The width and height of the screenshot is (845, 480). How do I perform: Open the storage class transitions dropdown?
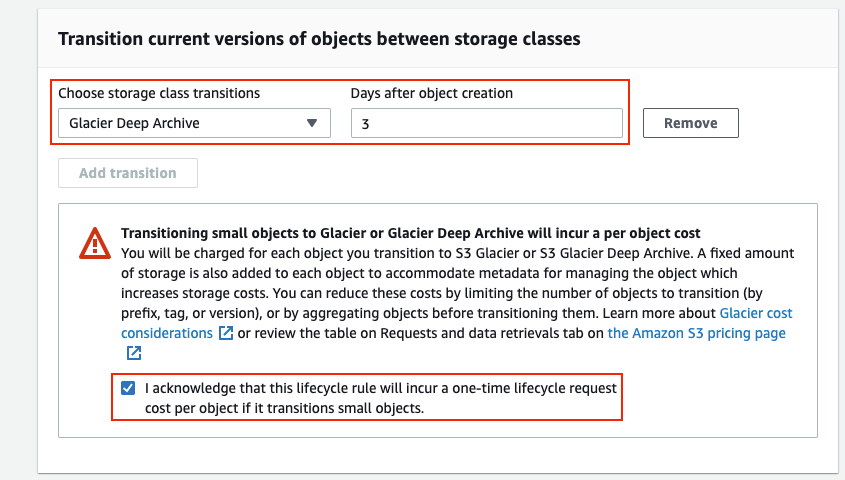pyautogui.click(x=193, y=123)
